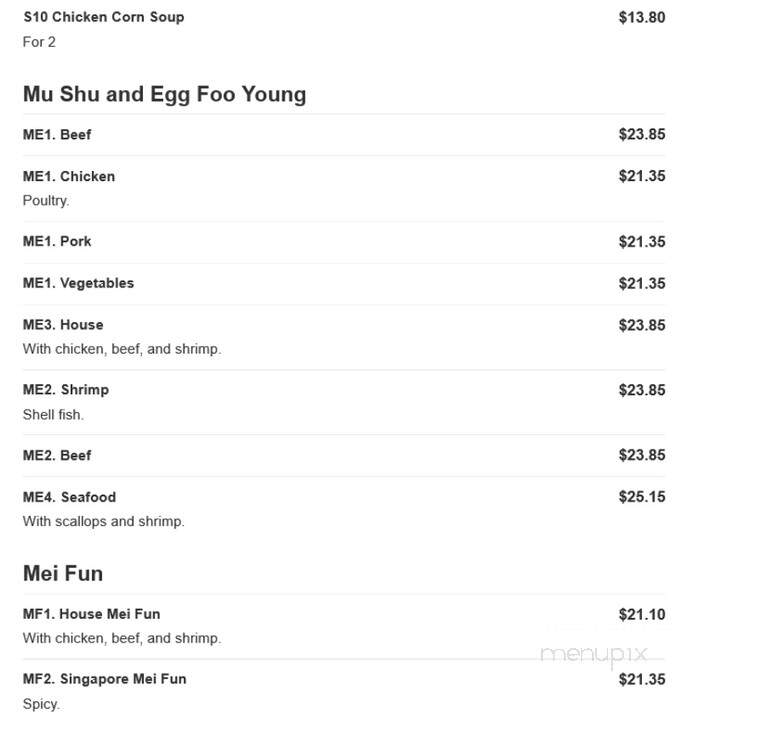The image size is (773, 737).
Task: Click the $25.15 seafood price
Action: (642, 496)
